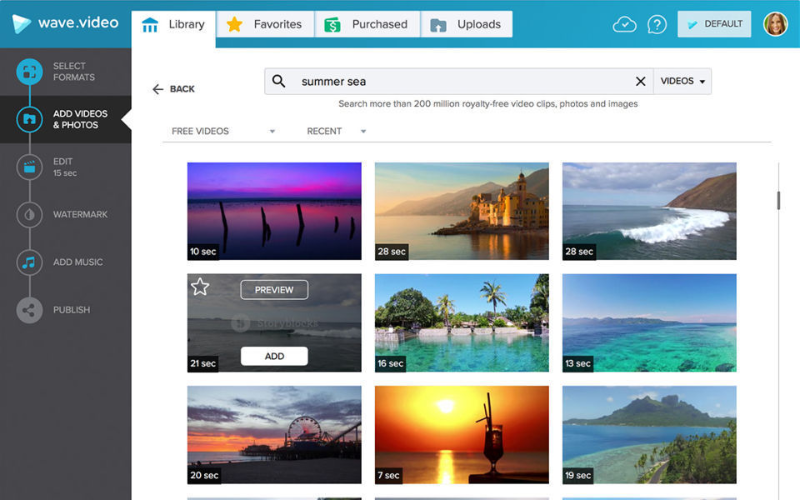Click the Edit clapperboard step icon

pyautogui.click(x=30, y=167)
